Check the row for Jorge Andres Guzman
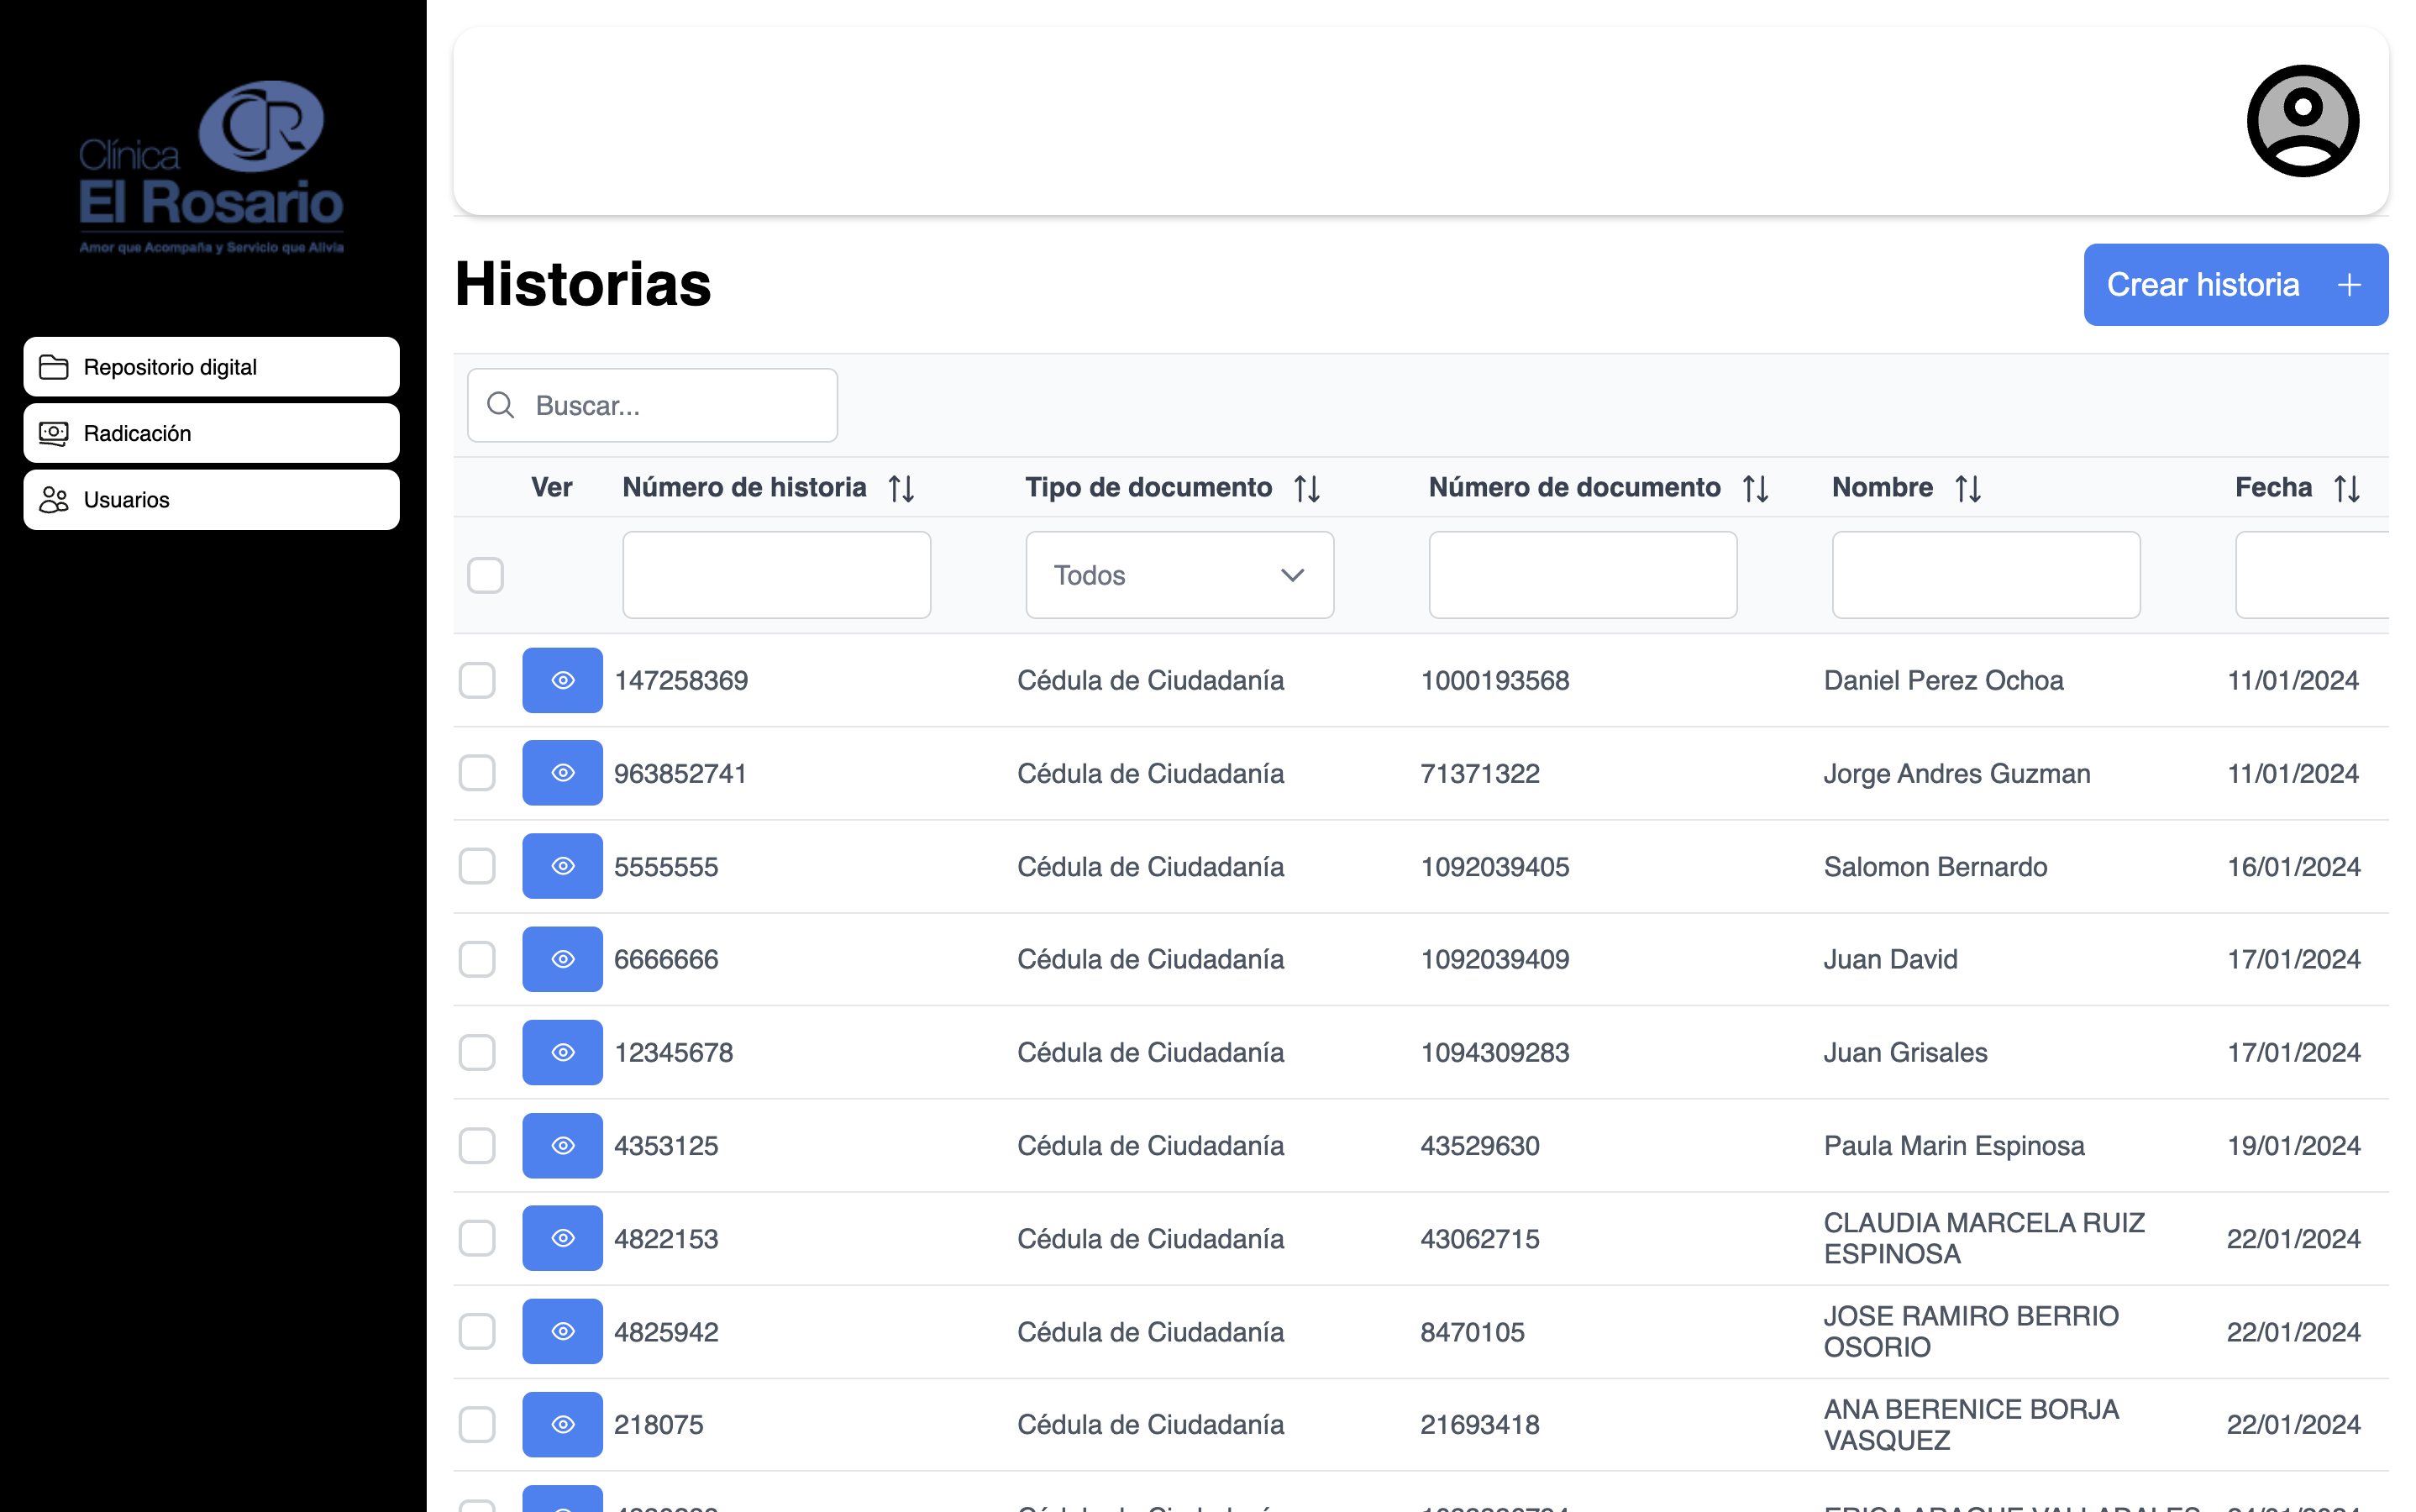This screenshot has width=2416, height=1512. 477,773
